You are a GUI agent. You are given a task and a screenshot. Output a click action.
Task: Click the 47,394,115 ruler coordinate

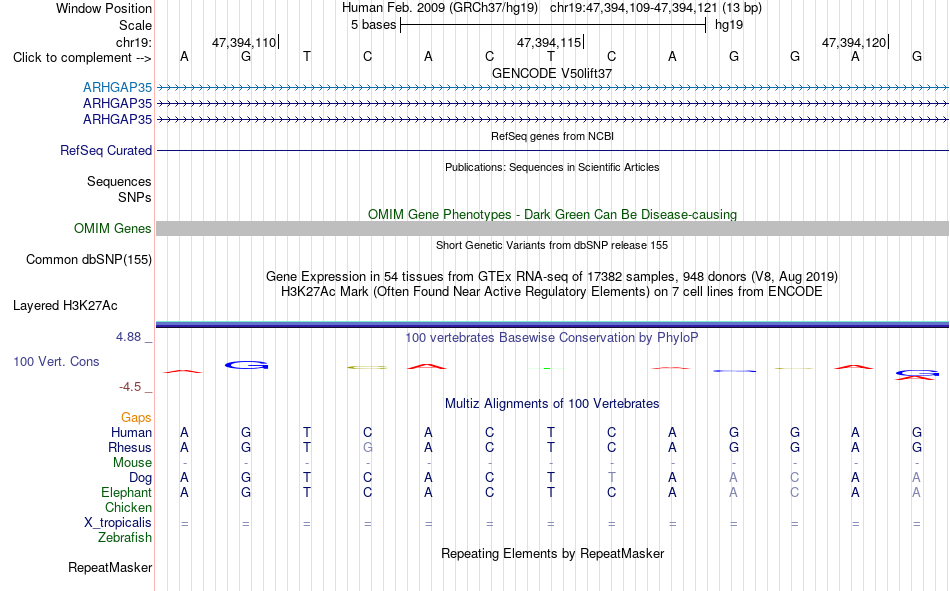(549, 42)
